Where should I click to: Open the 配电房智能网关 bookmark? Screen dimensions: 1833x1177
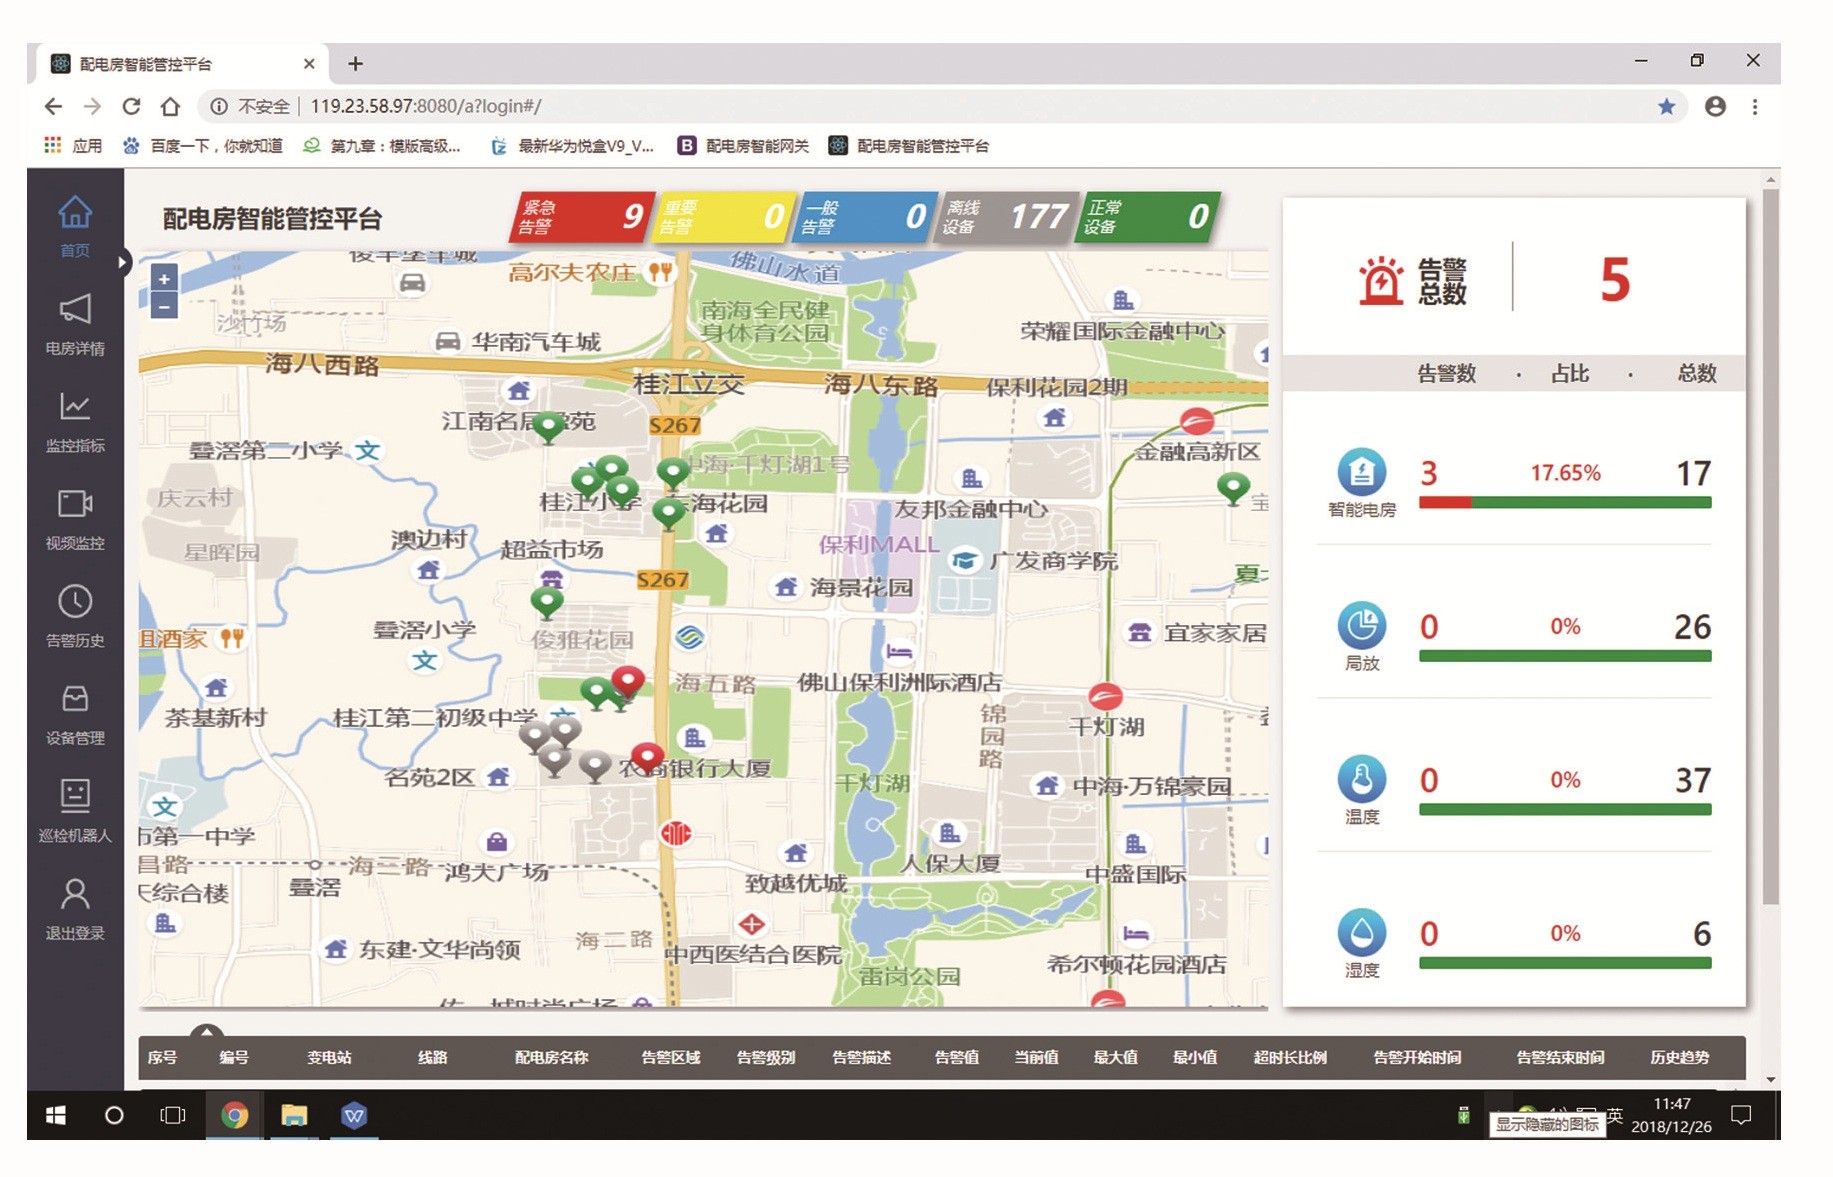pos(744,146)
